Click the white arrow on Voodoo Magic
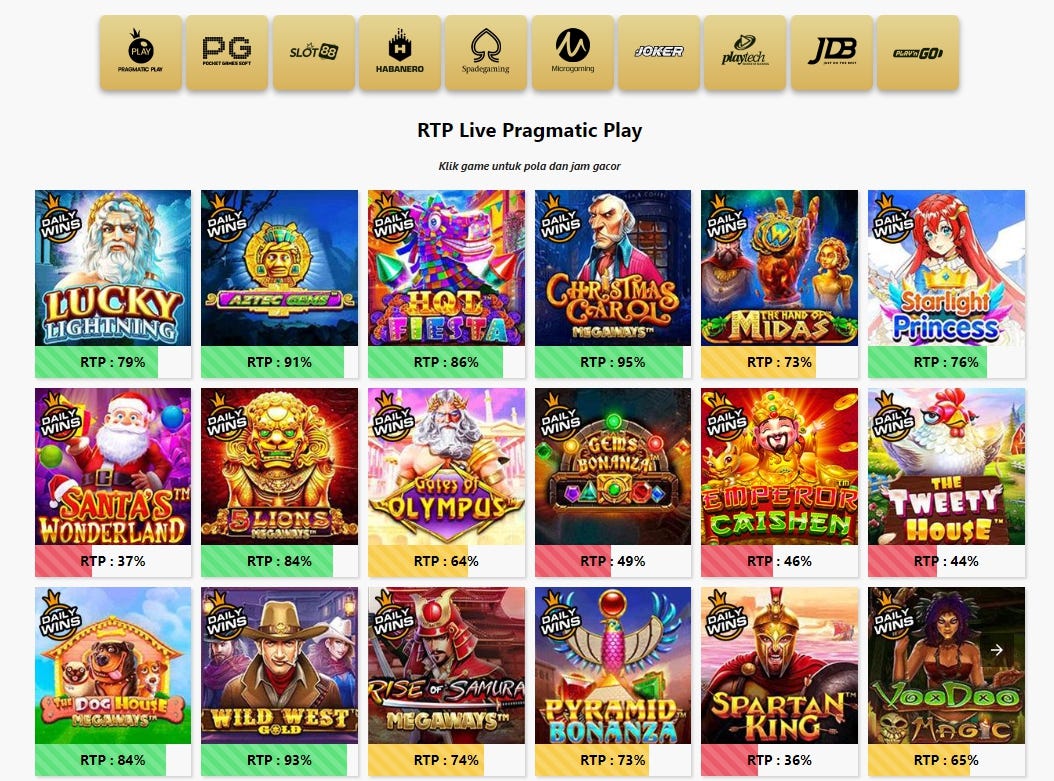 click(x=997, y=650)
